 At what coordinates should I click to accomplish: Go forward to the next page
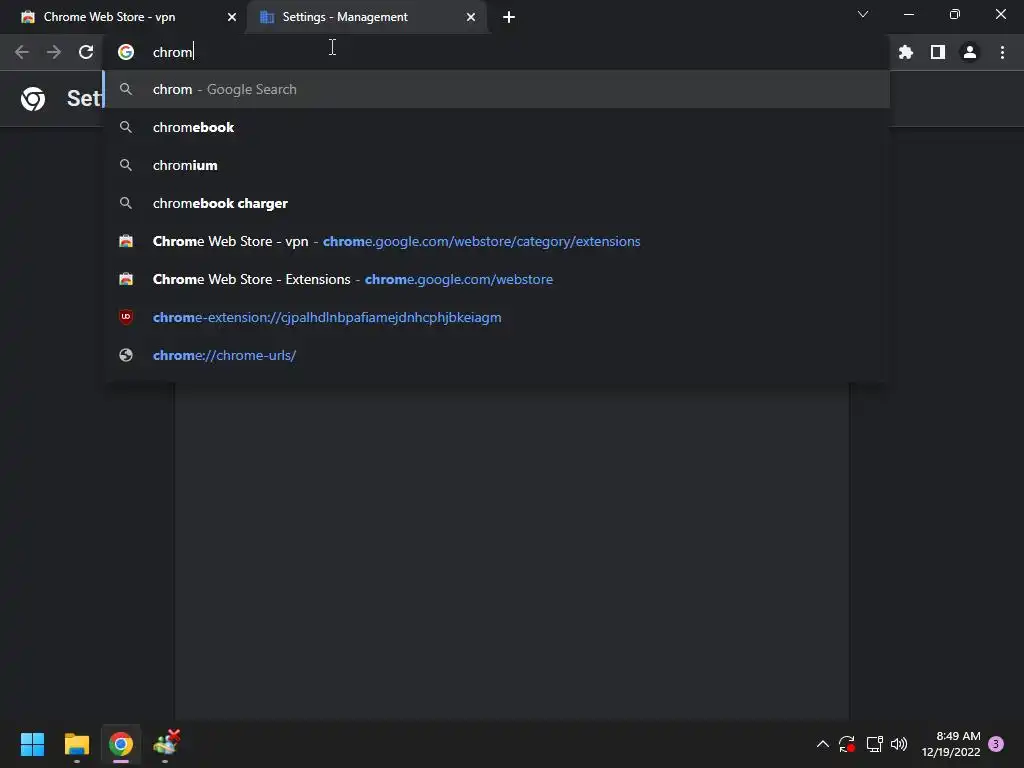54,52
